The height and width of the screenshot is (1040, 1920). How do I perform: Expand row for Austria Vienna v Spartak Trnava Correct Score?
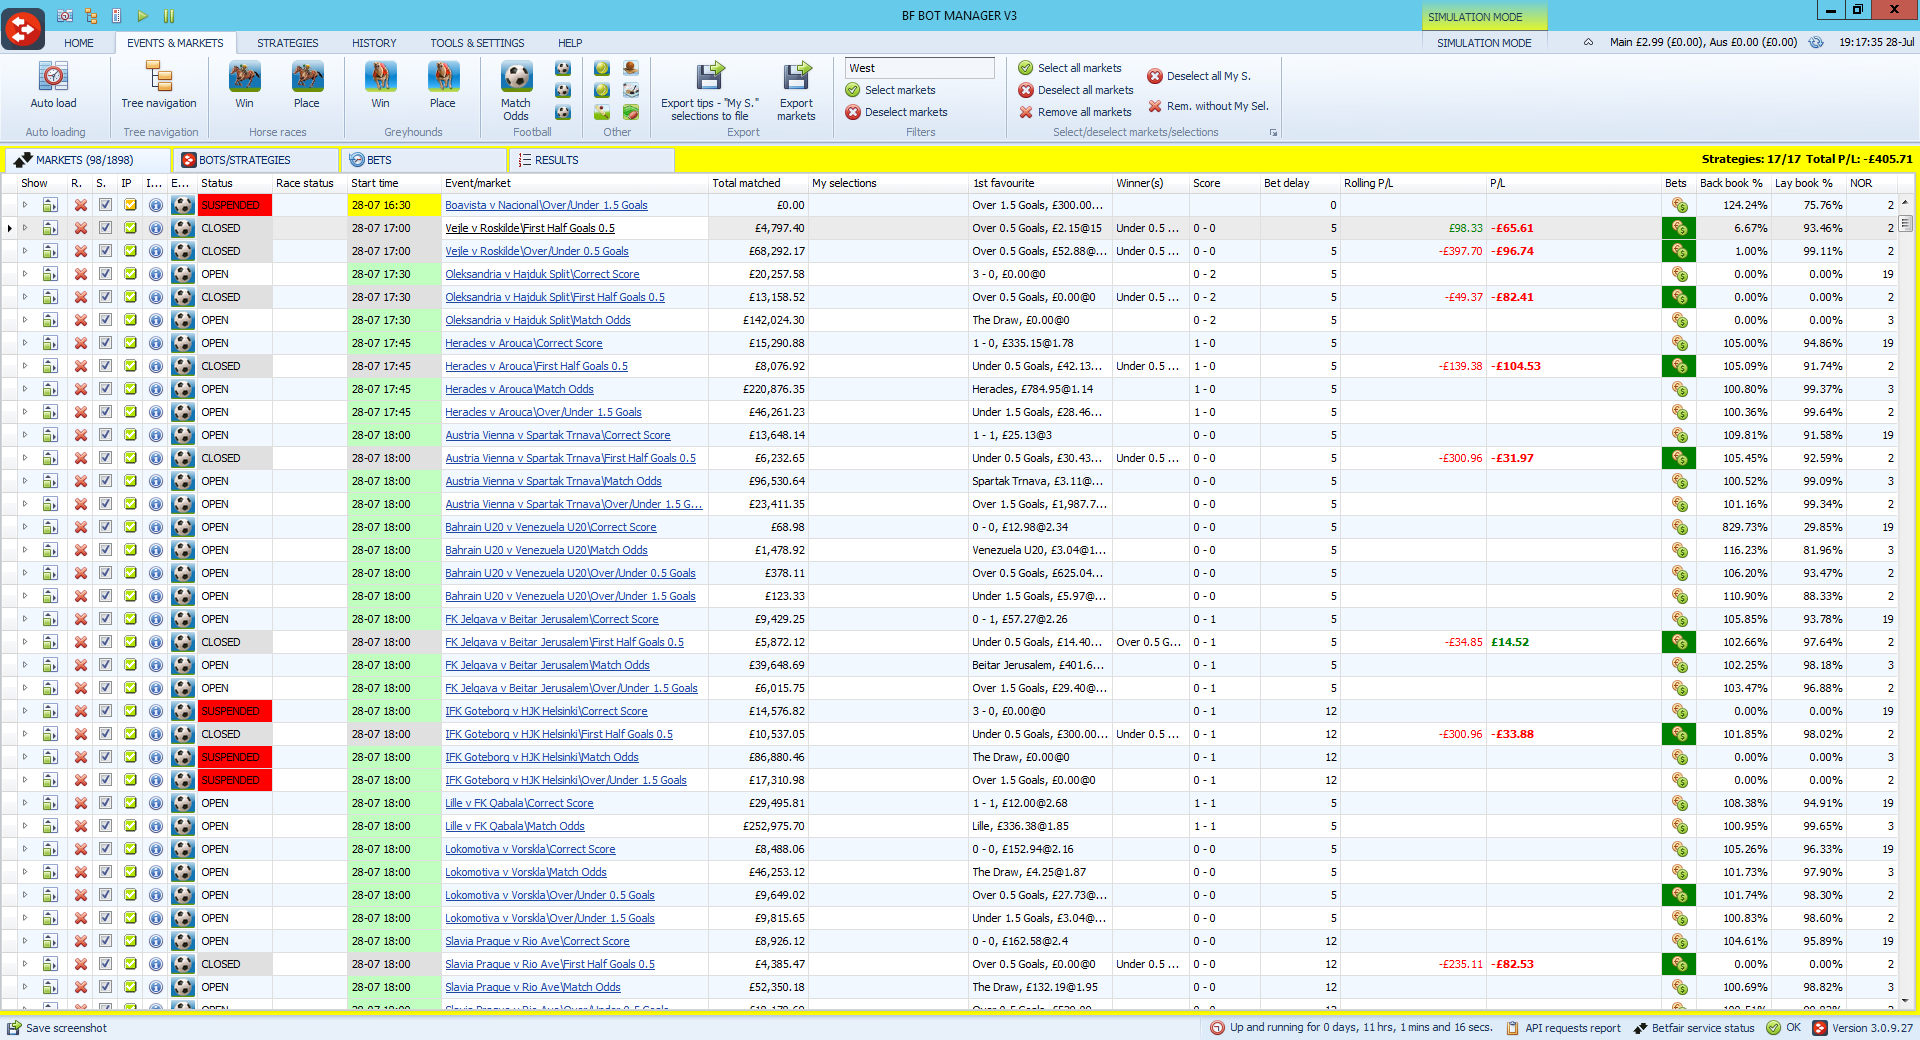pyautogui.click(x=25, y=435)
